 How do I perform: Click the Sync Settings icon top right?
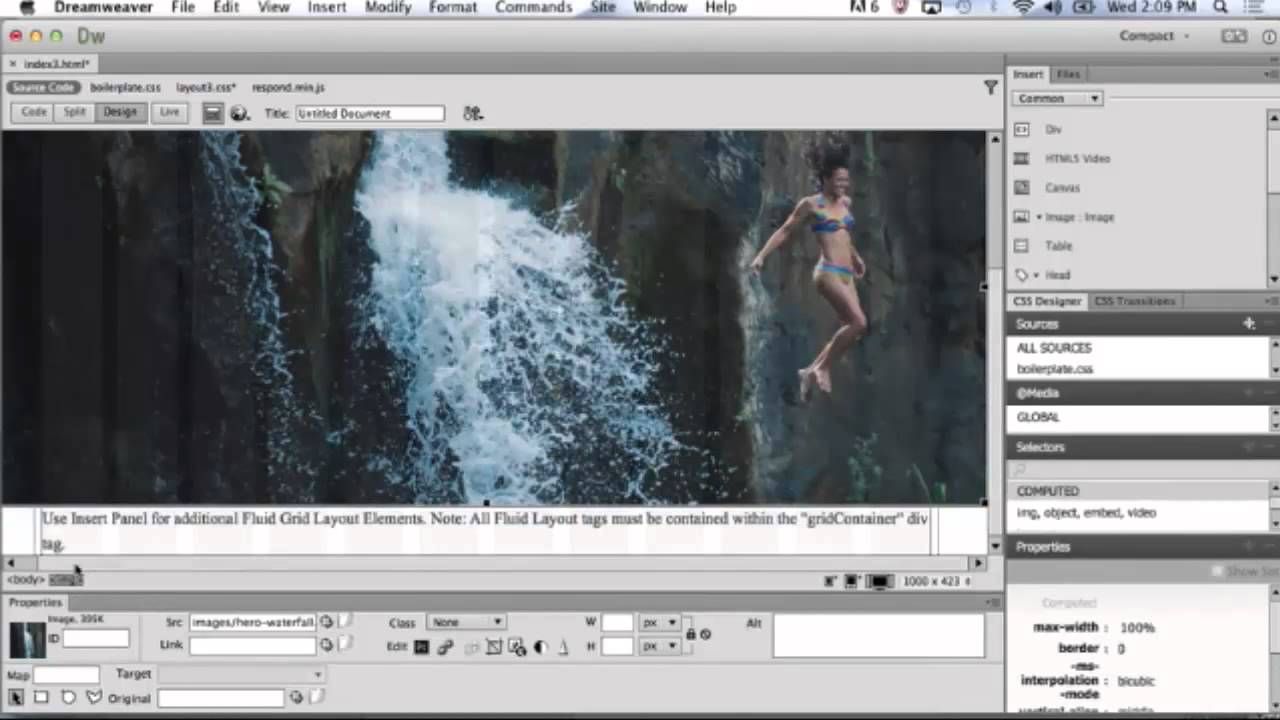(1234, 36)
